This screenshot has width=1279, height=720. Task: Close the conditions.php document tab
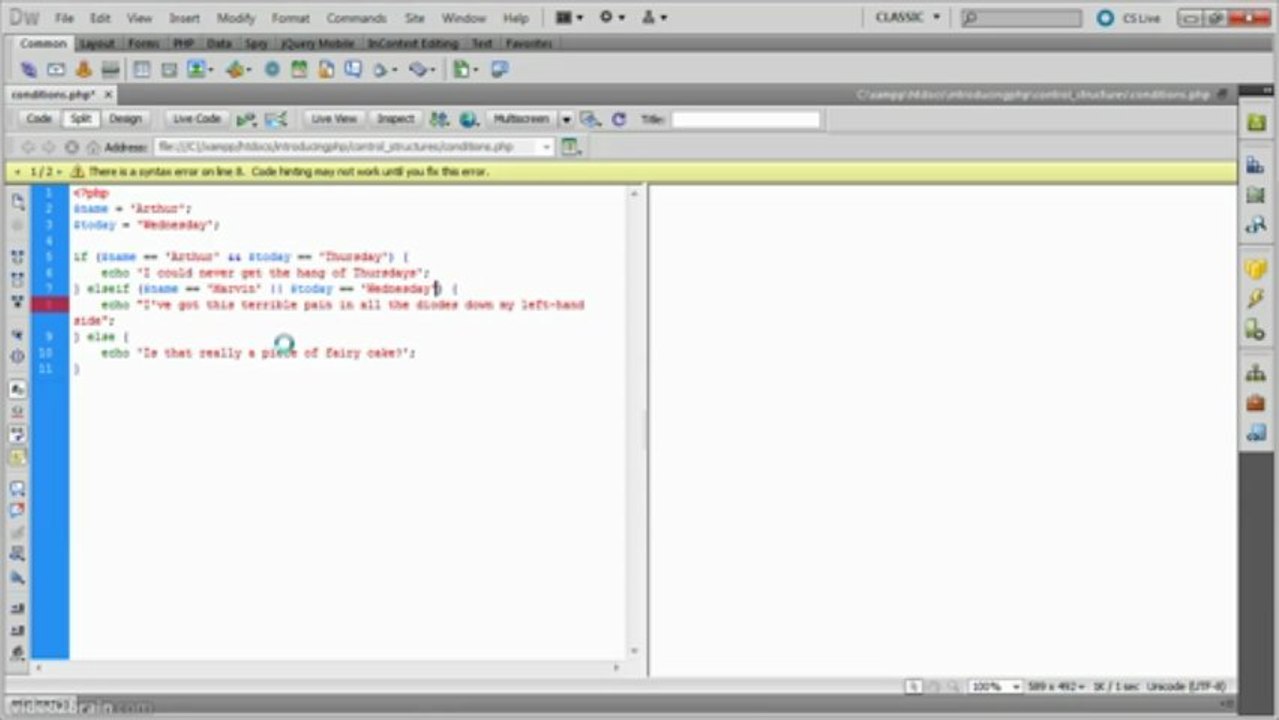[x=109, y=95]
